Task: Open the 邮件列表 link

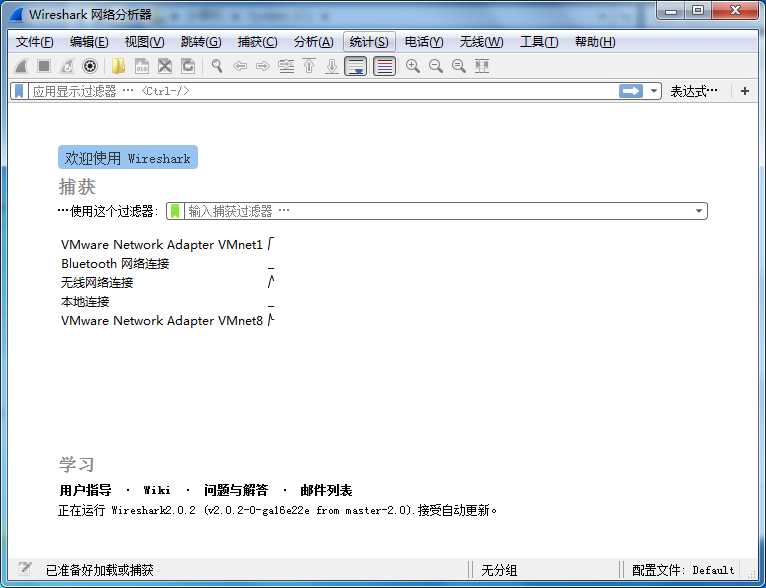Action: pyautogui.click(x=326, y=490)
